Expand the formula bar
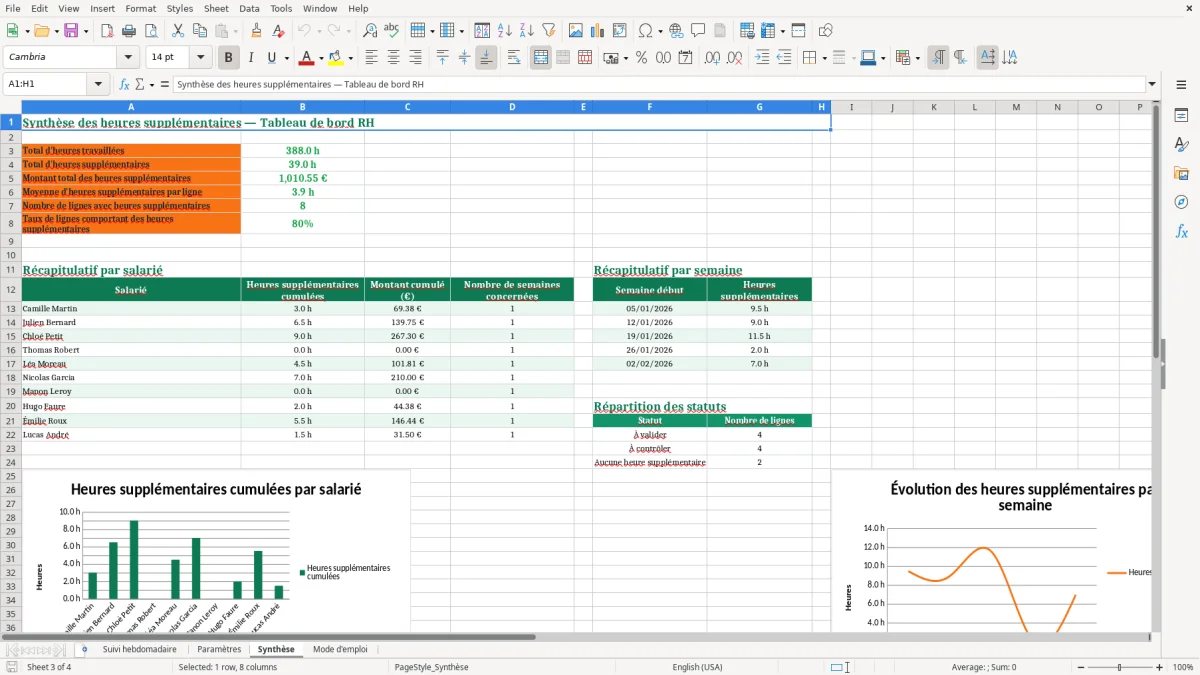The height and width of the screenshot is (675, 1200). pyautogui.click(x=1152, y=84)
